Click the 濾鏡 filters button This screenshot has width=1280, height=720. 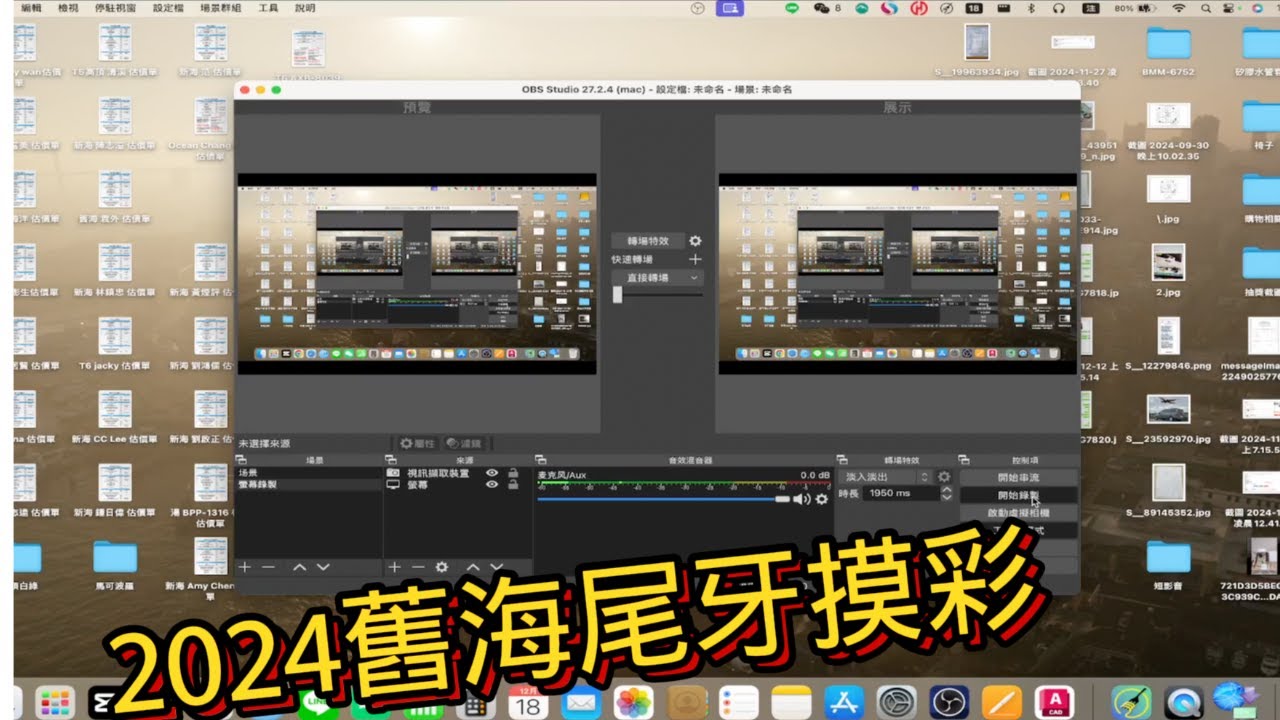pos(464,443)
